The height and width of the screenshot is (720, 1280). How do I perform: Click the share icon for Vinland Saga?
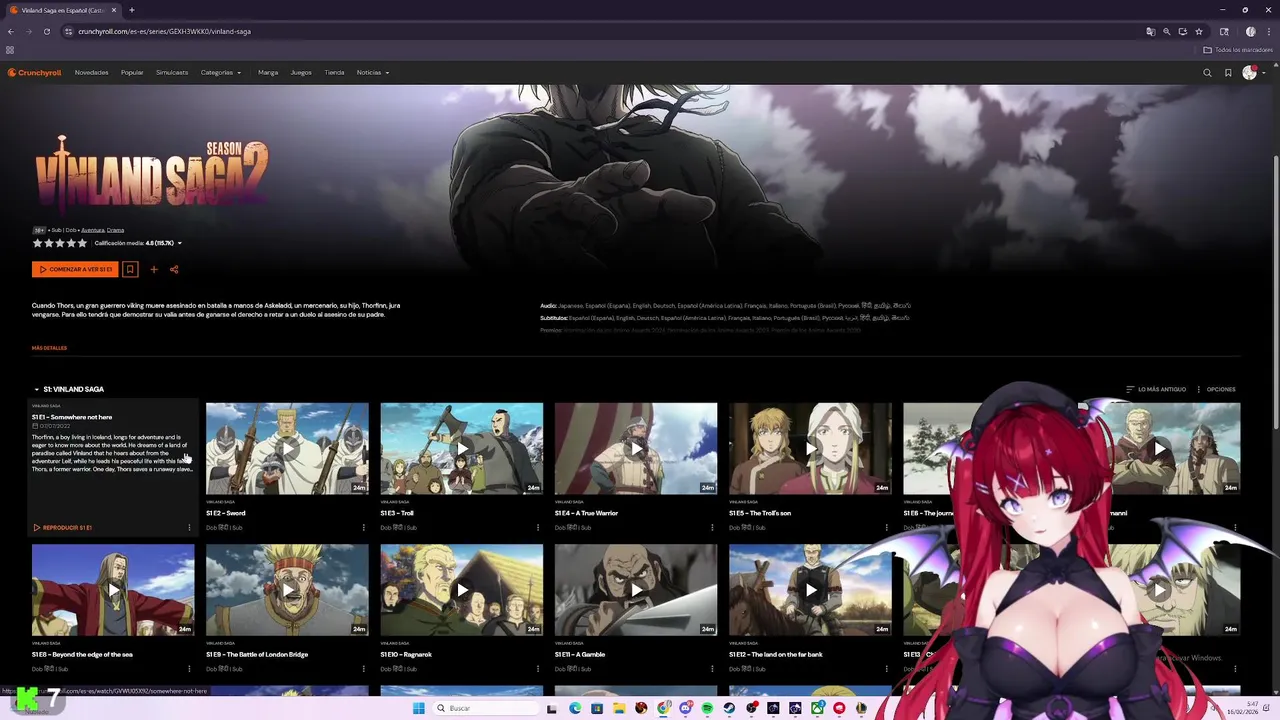click(x=174, y=269)
